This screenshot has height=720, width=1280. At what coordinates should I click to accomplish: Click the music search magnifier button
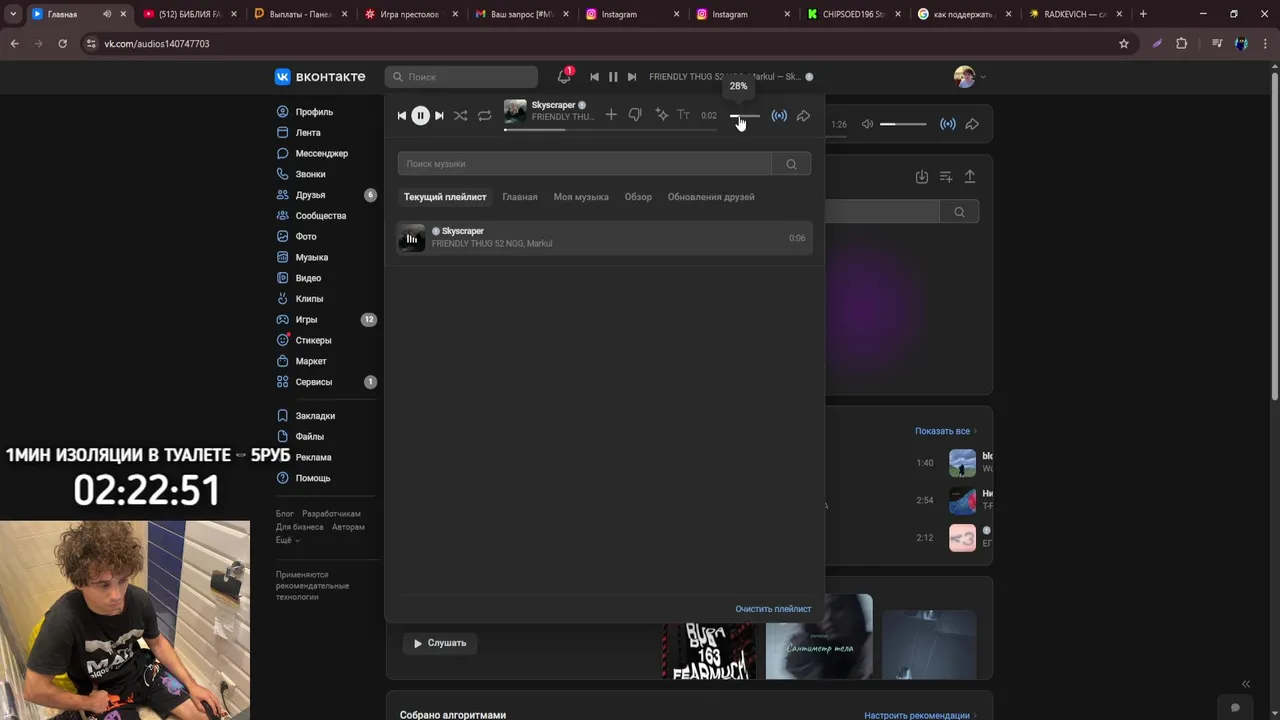coord(791,164)
